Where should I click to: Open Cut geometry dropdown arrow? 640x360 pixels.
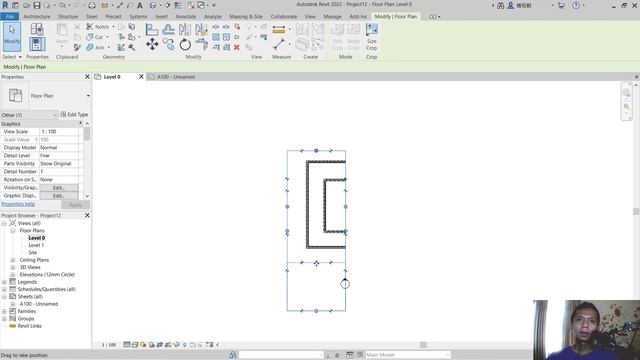tap(108, 37)
